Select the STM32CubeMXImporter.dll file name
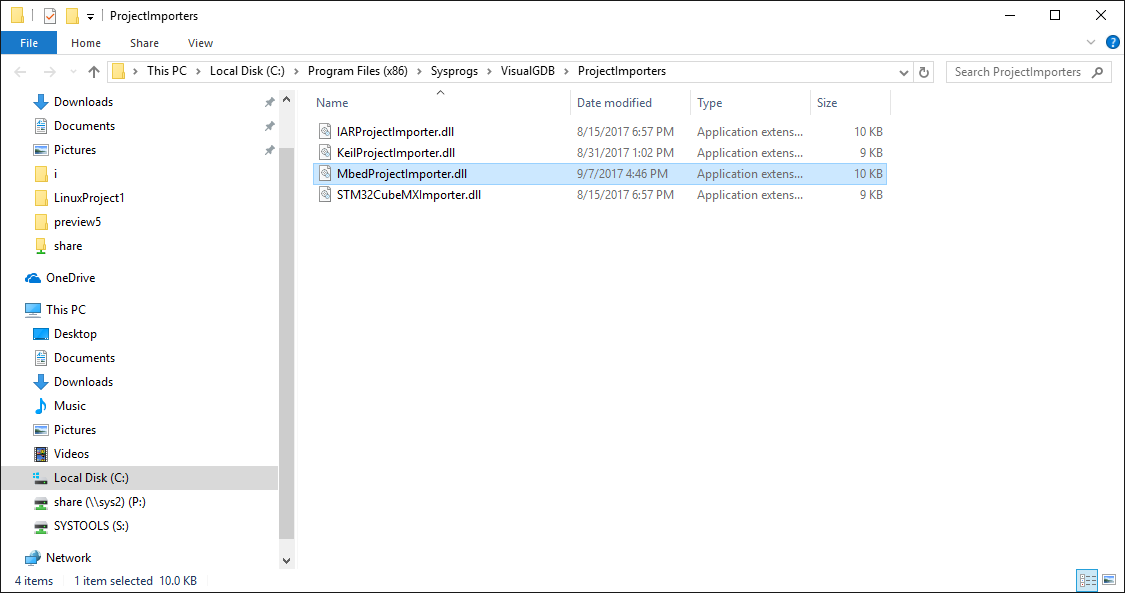1125x593 pixels. (x=408, y=194)
